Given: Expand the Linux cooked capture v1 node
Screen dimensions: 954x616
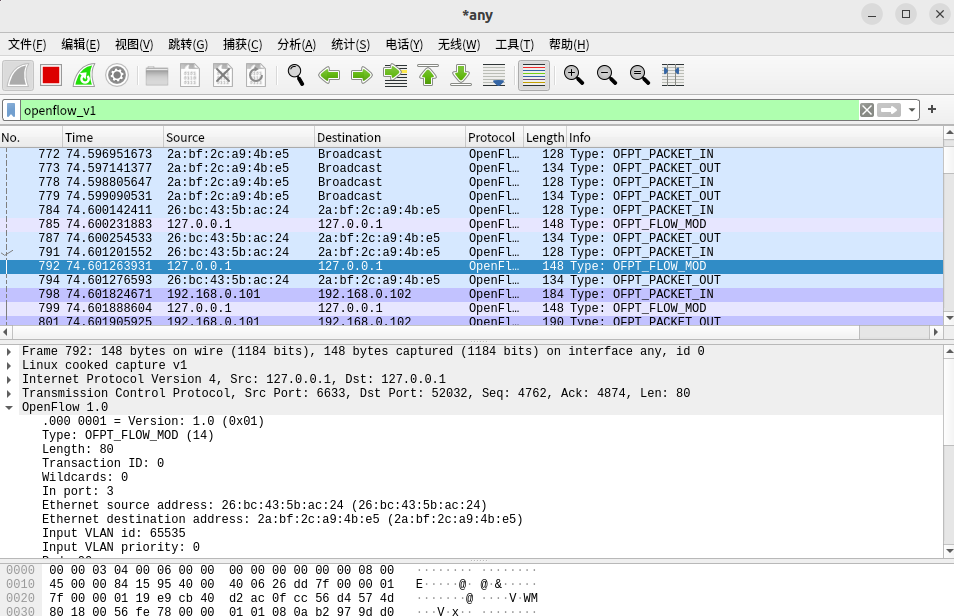Looking at the screenshot, I should [x=9, y=365].
